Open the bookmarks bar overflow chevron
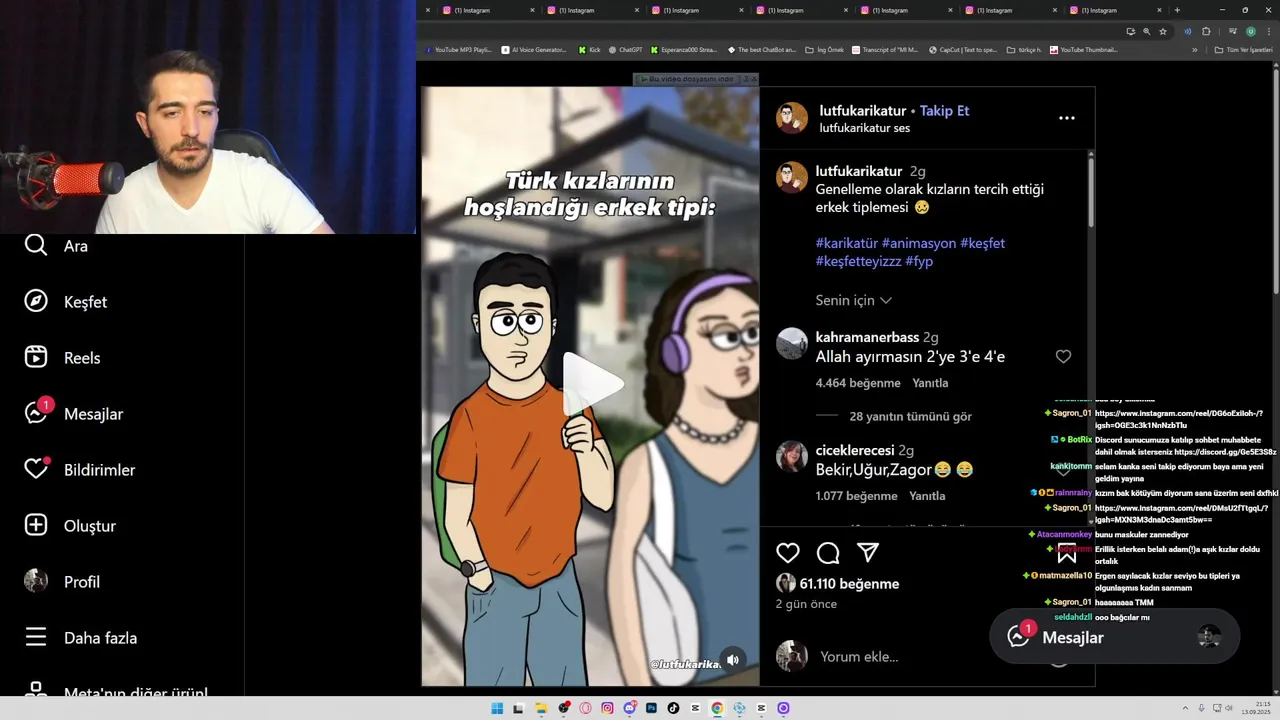 pyautogui.click(x=1194, y=49)
